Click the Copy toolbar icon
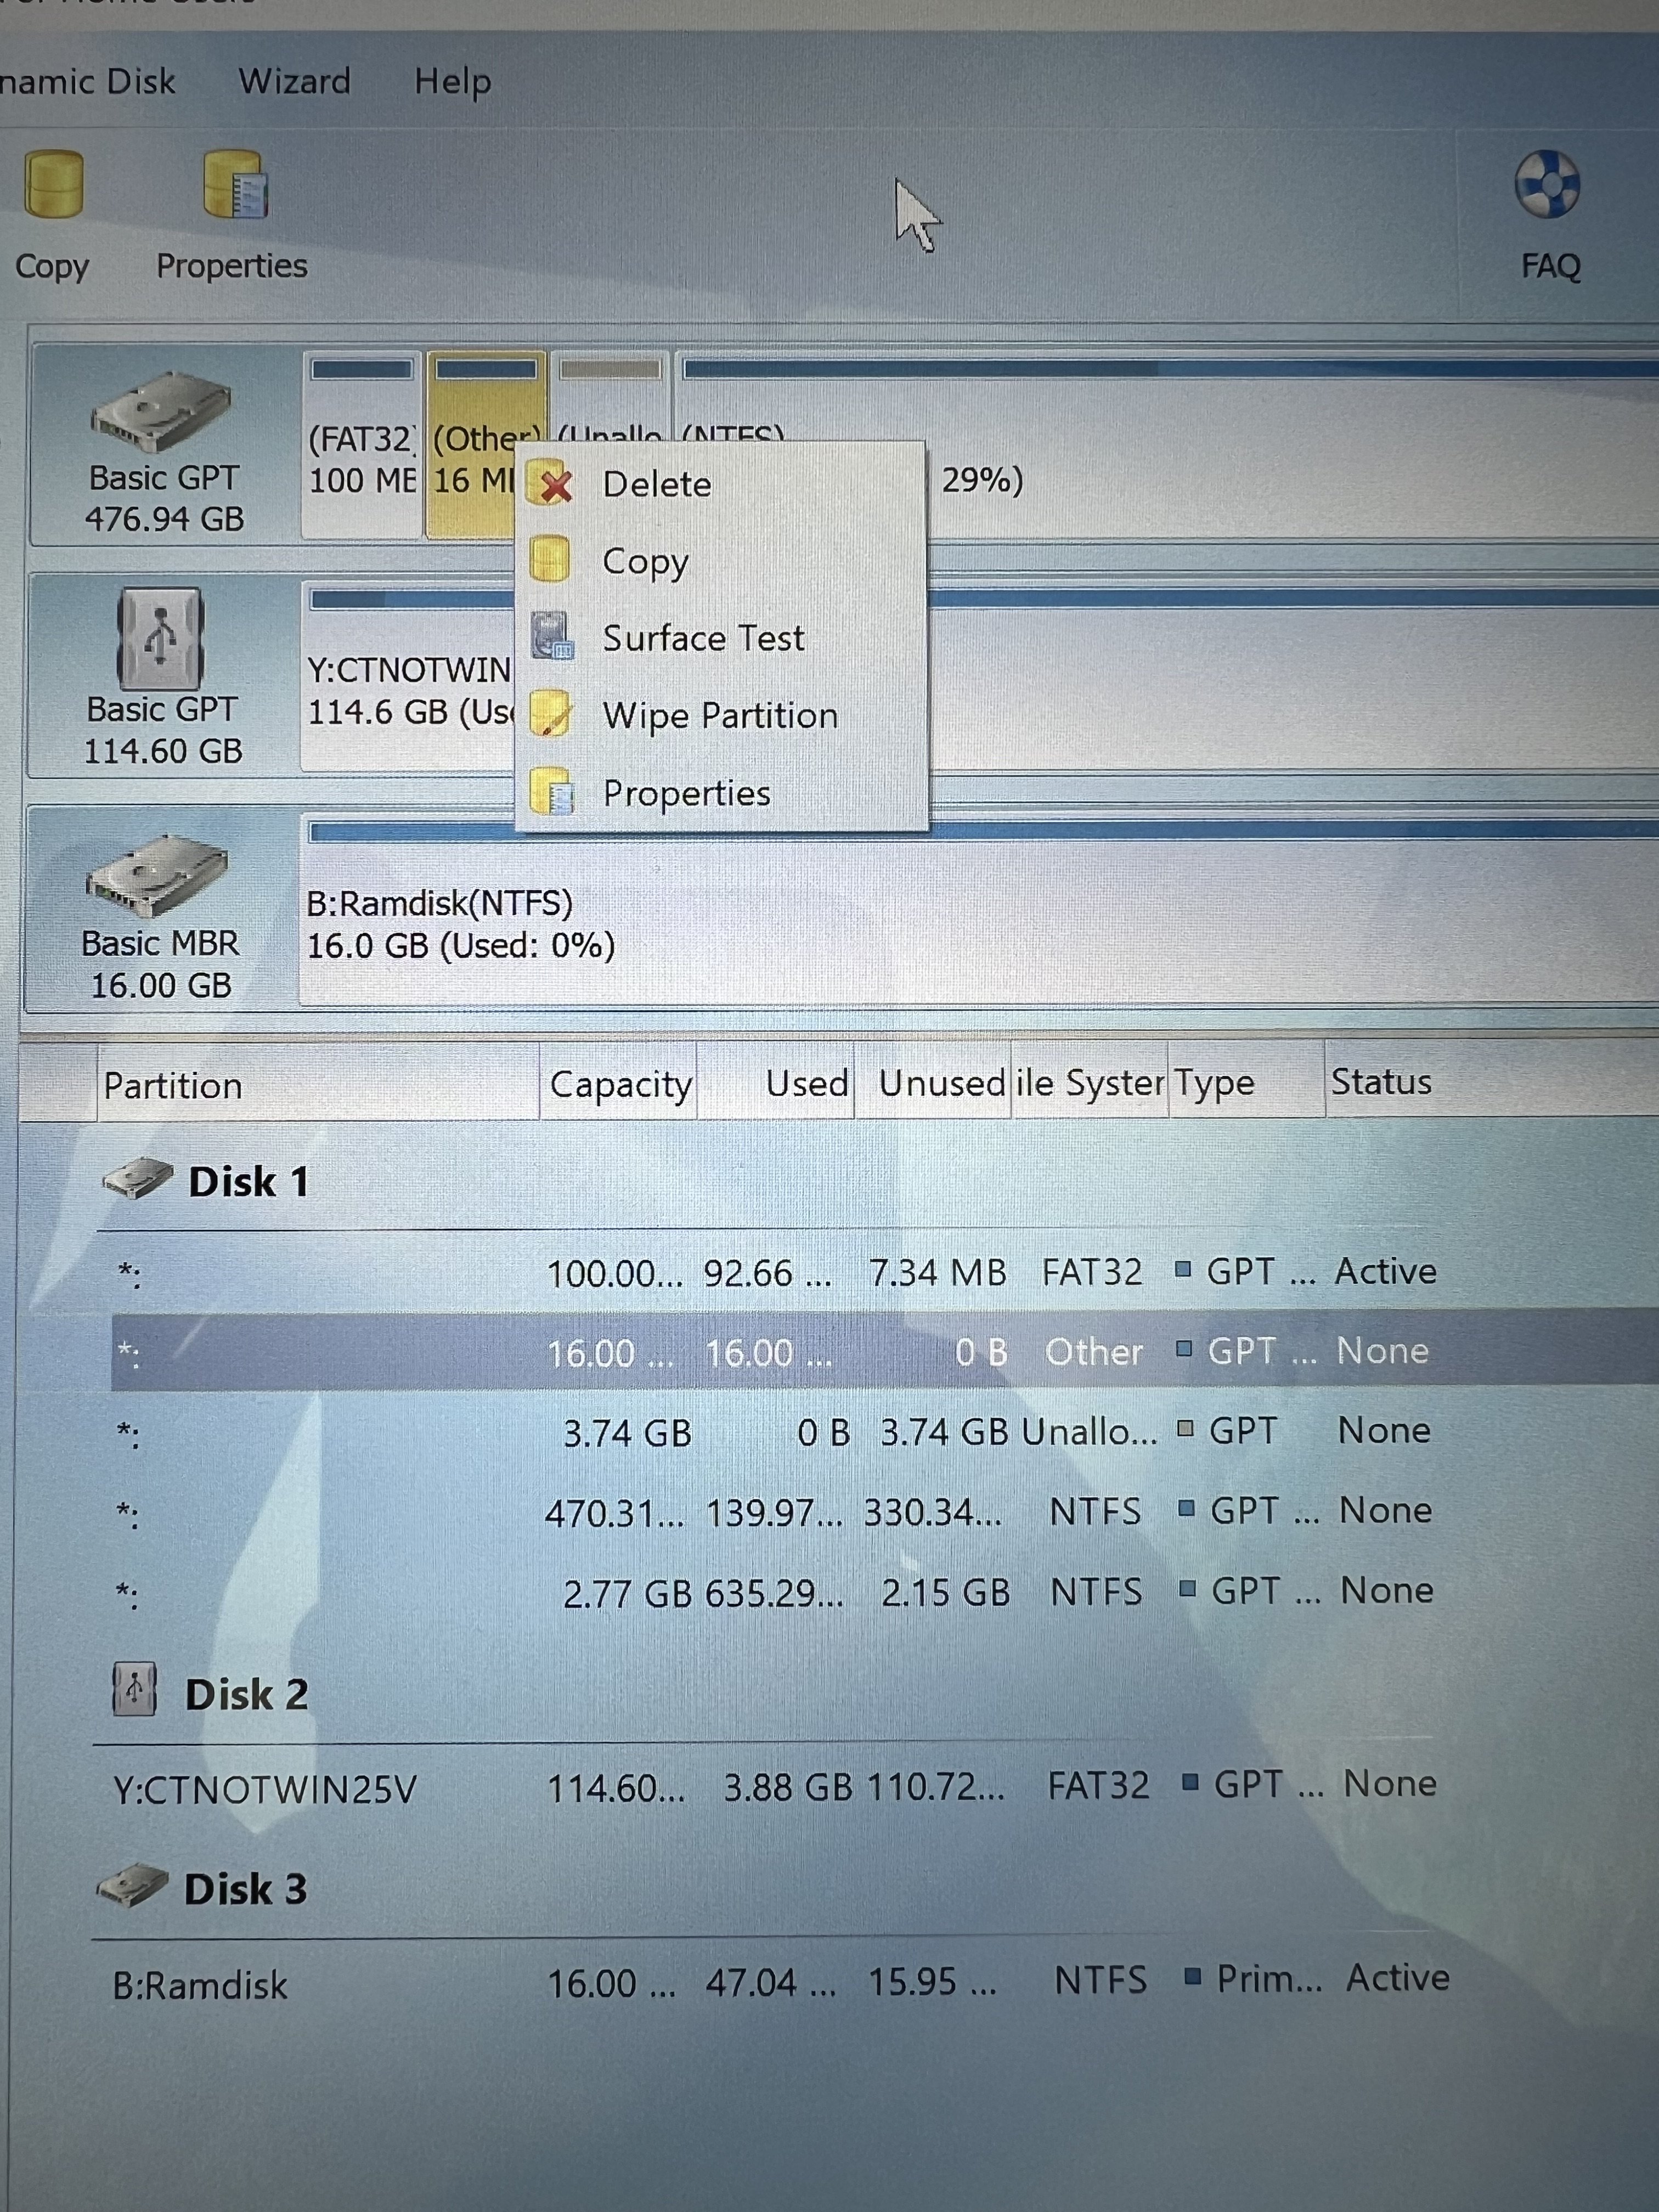Screen dimensions: 1659x2212 click(53, 185)
